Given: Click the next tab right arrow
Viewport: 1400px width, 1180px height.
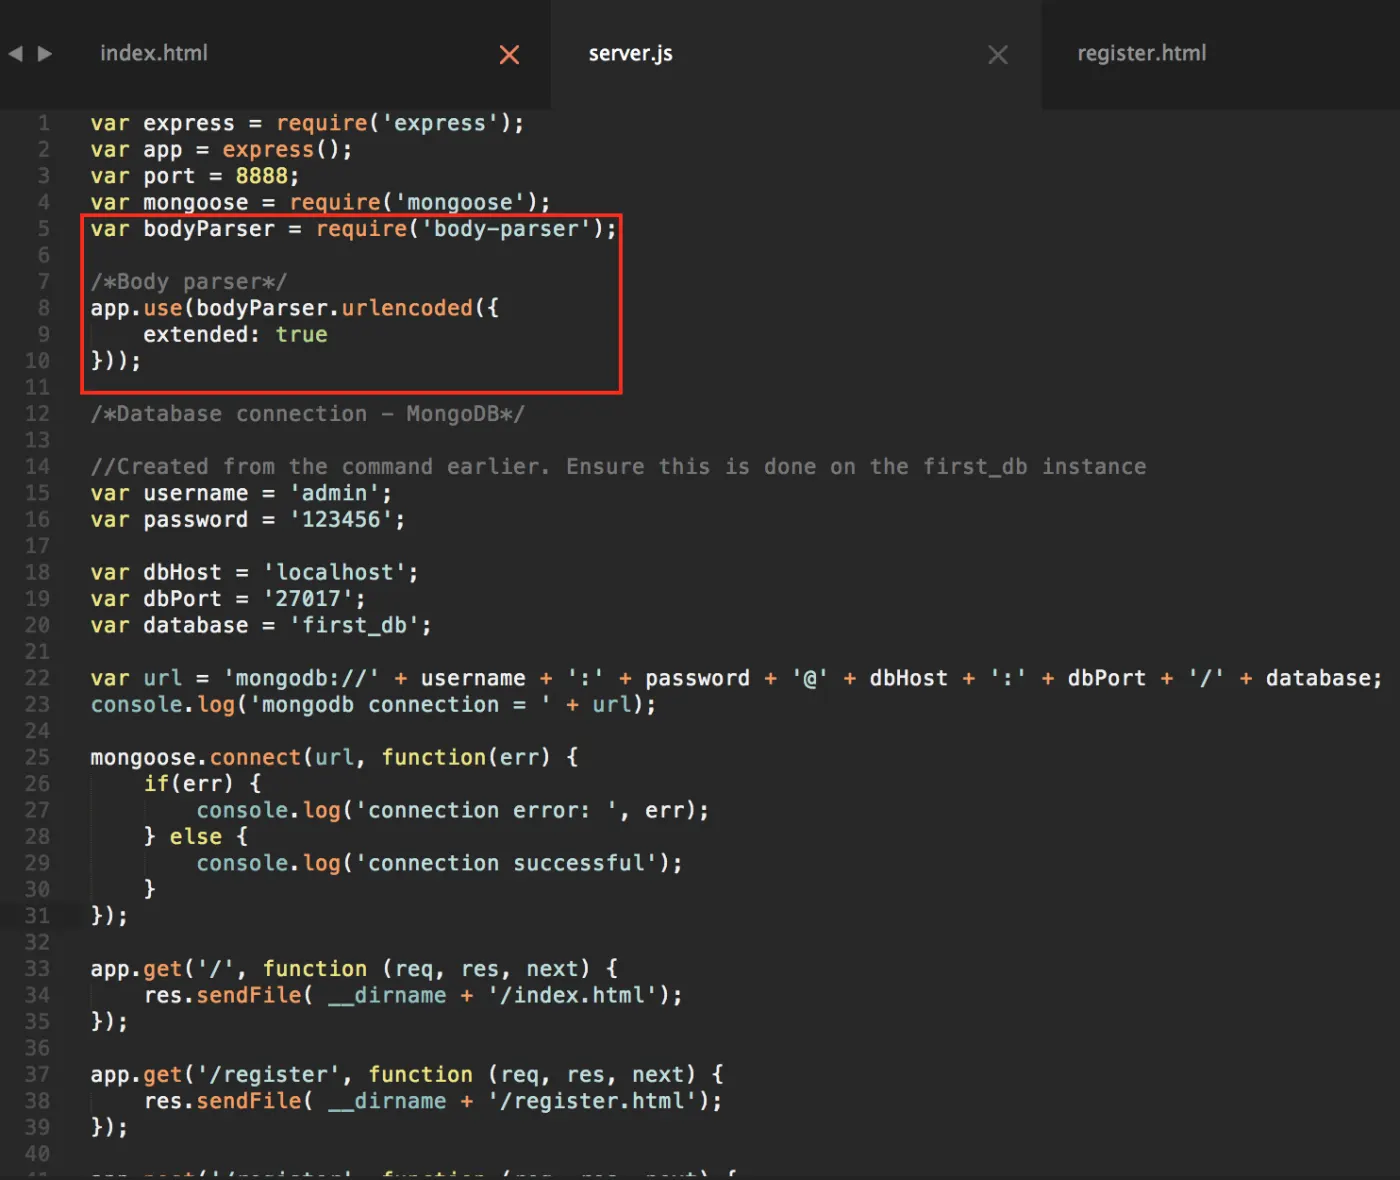Looking at the screenshot, I should point(45,54).
